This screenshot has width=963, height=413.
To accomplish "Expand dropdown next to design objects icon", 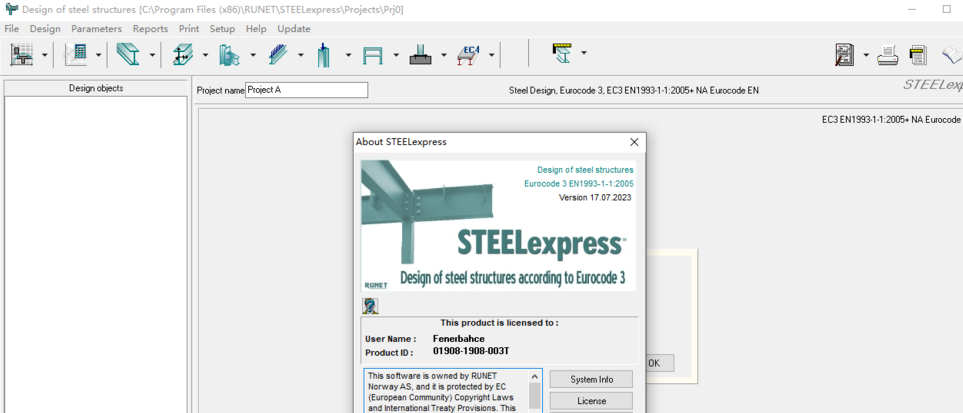I will coord(45,55).
